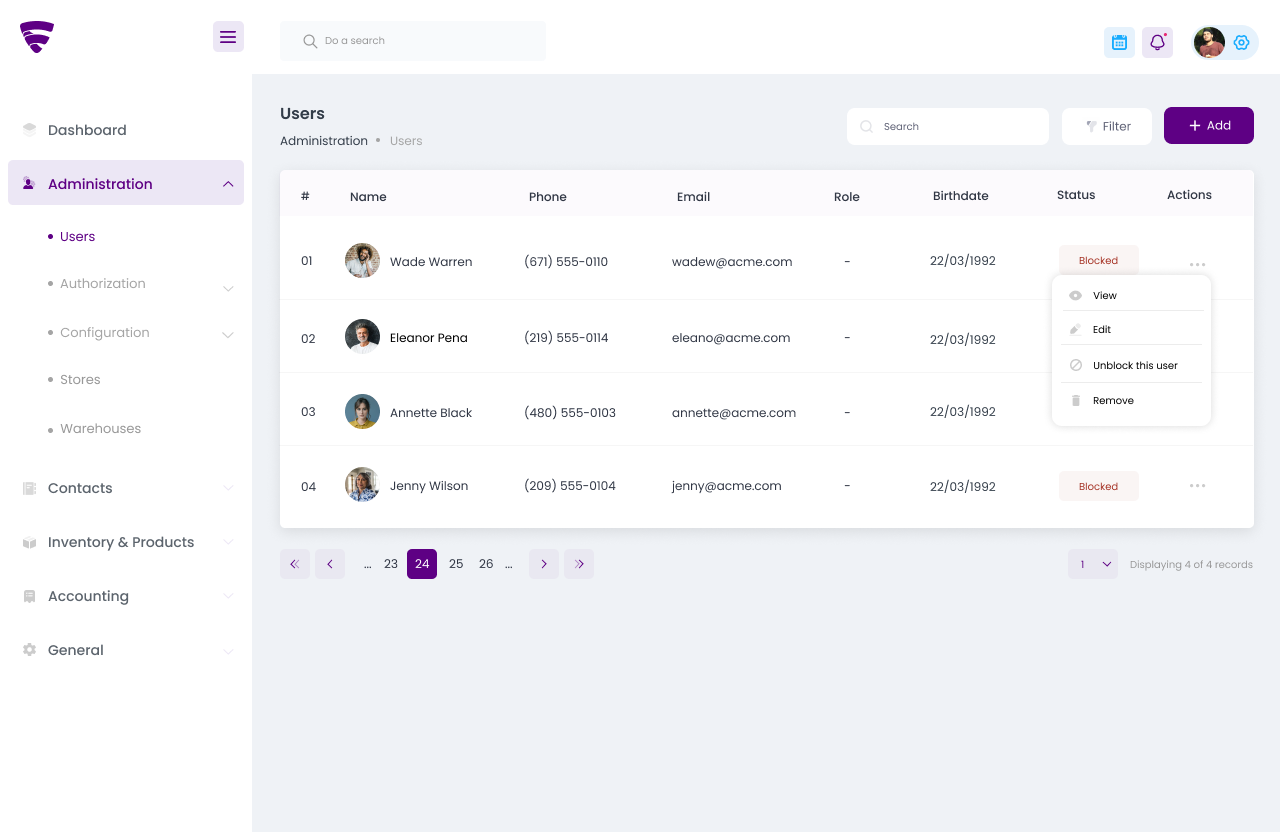Click Eleanor Pena's avatar photo
1280x832 pixels.
(362, 337)
